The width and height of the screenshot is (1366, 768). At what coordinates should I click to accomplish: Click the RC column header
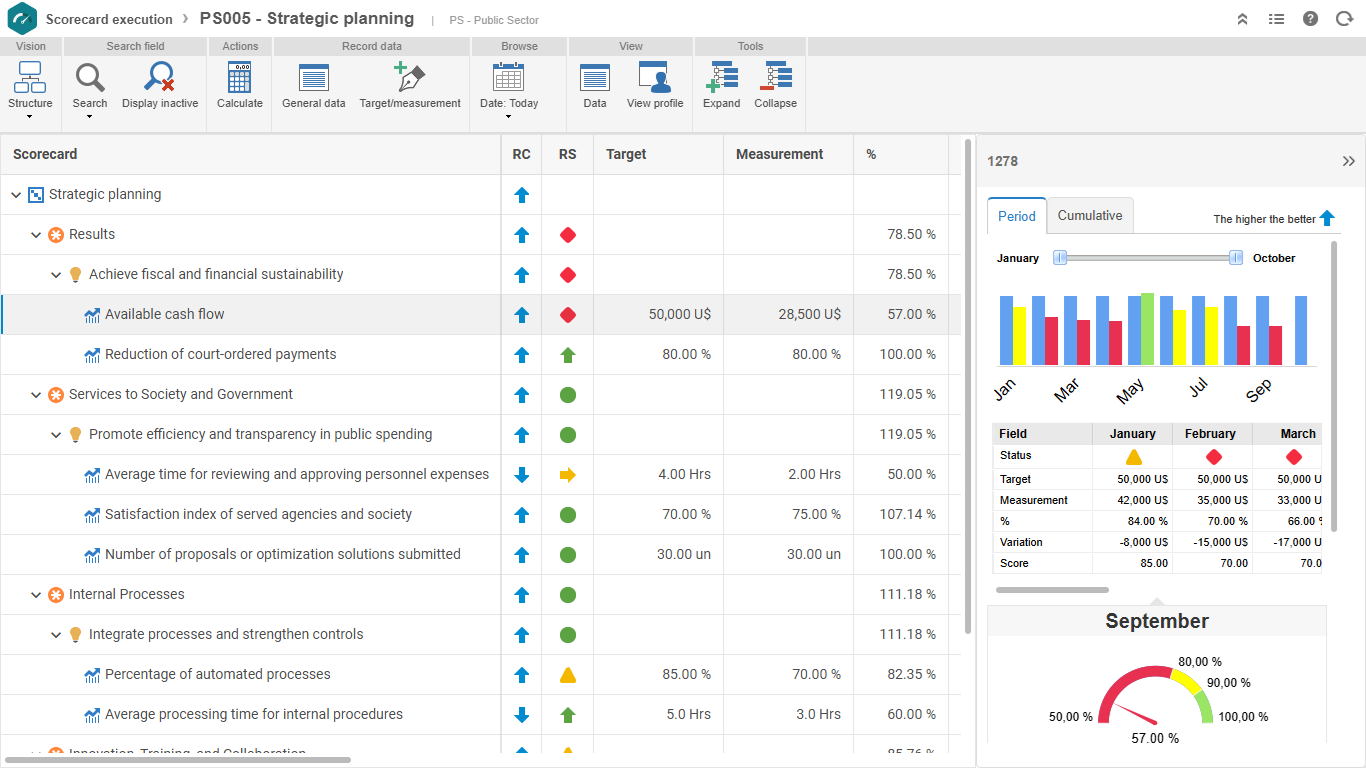click(521, 154)
